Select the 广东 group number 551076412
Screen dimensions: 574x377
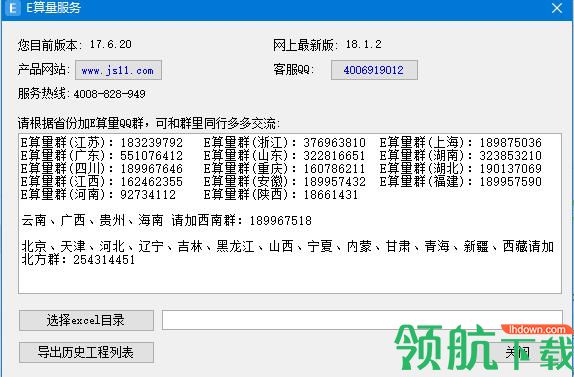tap(152, 156)
